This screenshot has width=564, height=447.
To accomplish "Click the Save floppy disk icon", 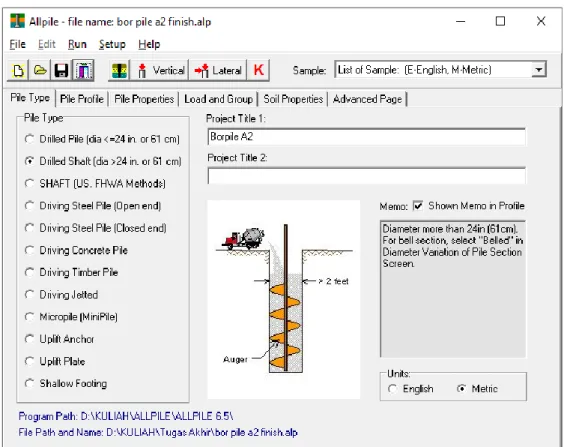I will [x=61, y=70].
